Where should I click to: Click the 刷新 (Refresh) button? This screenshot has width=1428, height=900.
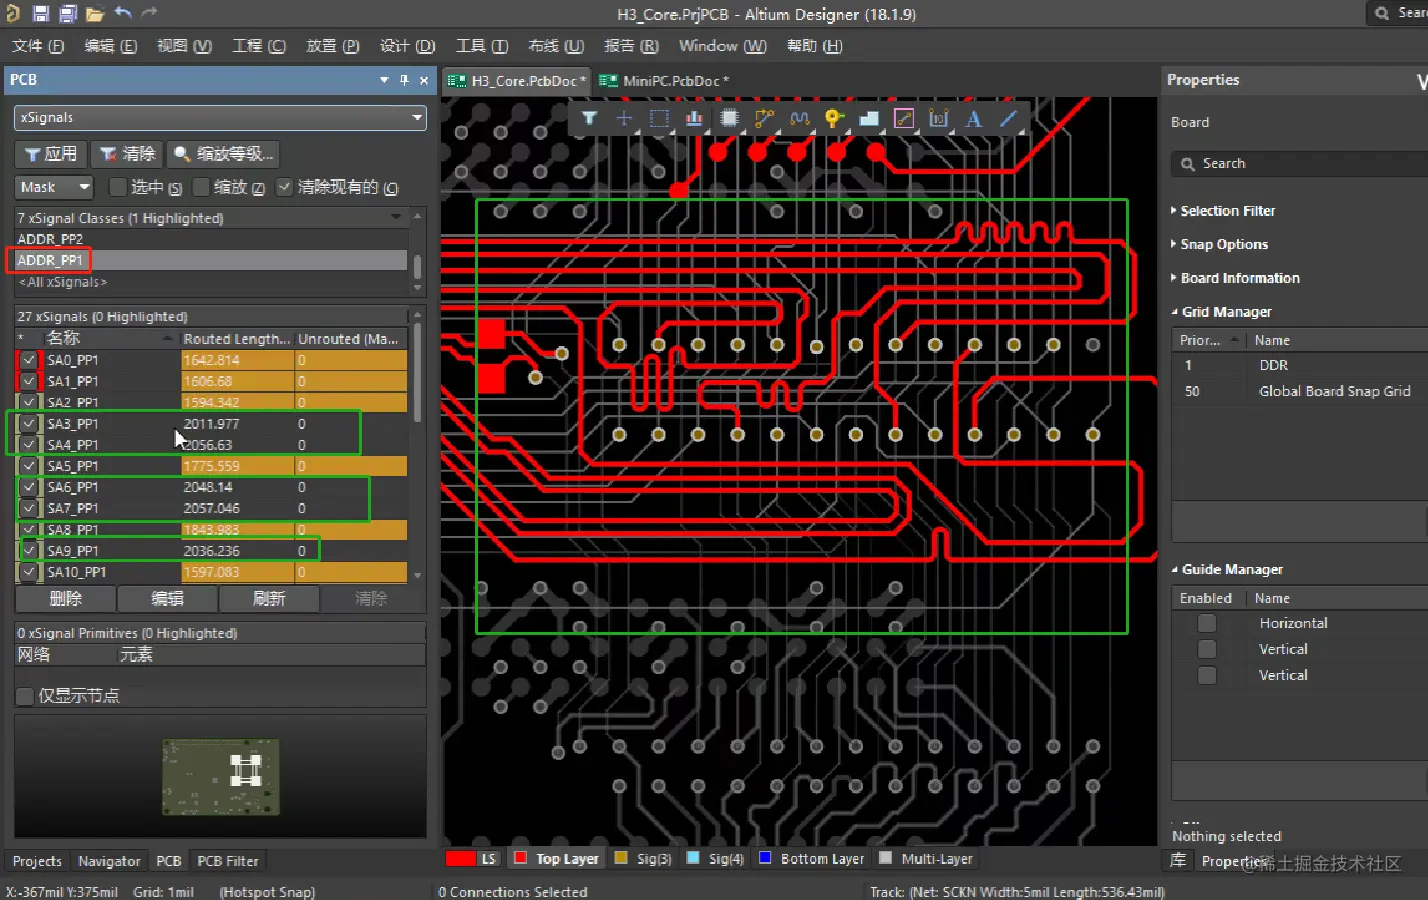pyautogui.click(x=269, y=599)
